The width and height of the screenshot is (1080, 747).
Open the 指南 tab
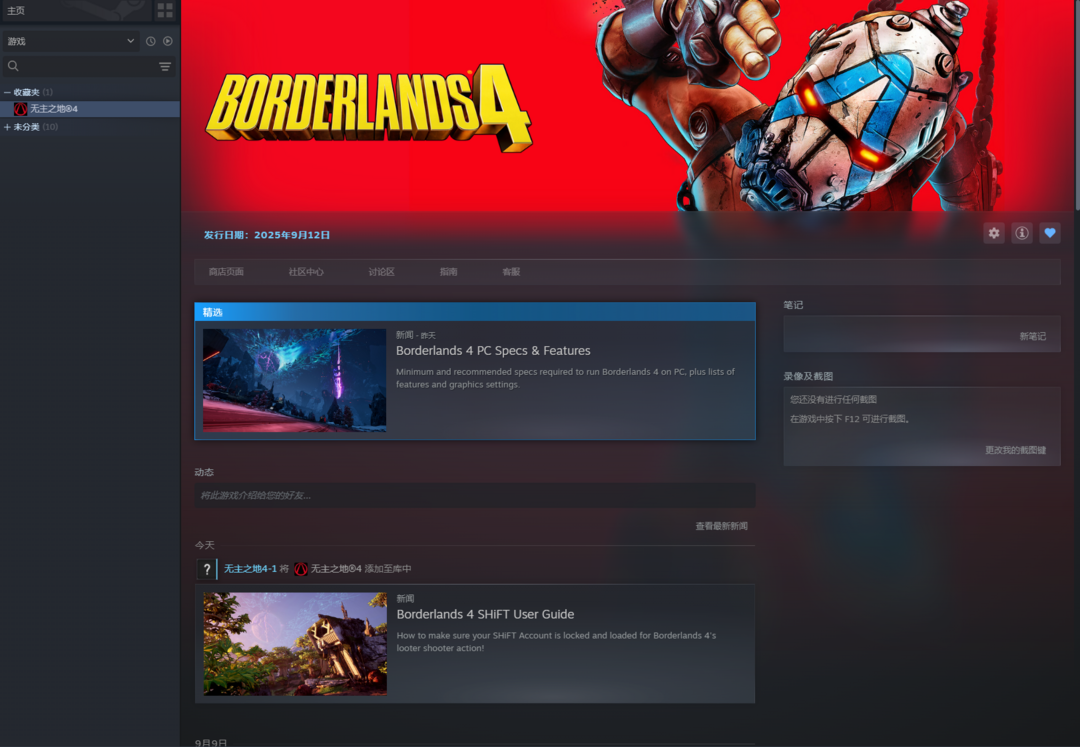[448, 272]
